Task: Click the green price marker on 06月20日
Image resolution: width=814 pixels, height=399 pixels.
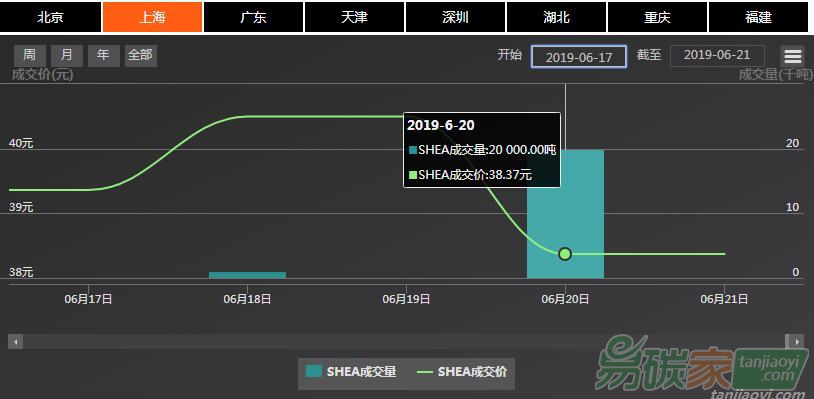Action: tap(565, 254)
